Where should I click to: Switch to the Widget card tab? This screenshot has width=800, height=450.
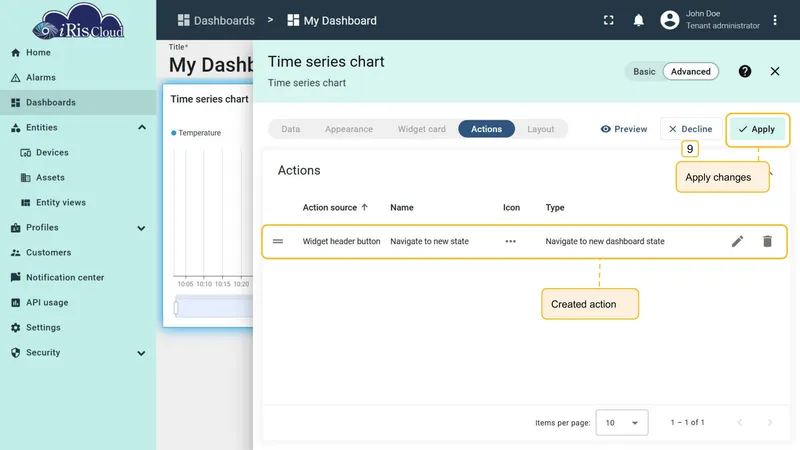click(421, 129)
